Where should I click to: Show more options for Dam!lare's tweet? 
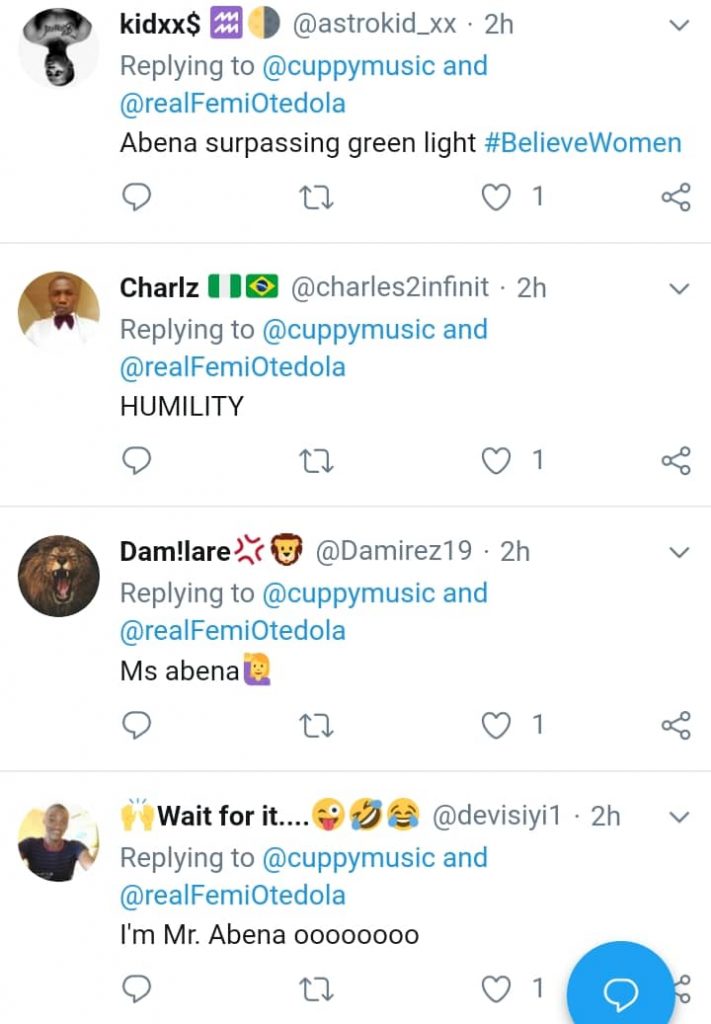point(679,553)
